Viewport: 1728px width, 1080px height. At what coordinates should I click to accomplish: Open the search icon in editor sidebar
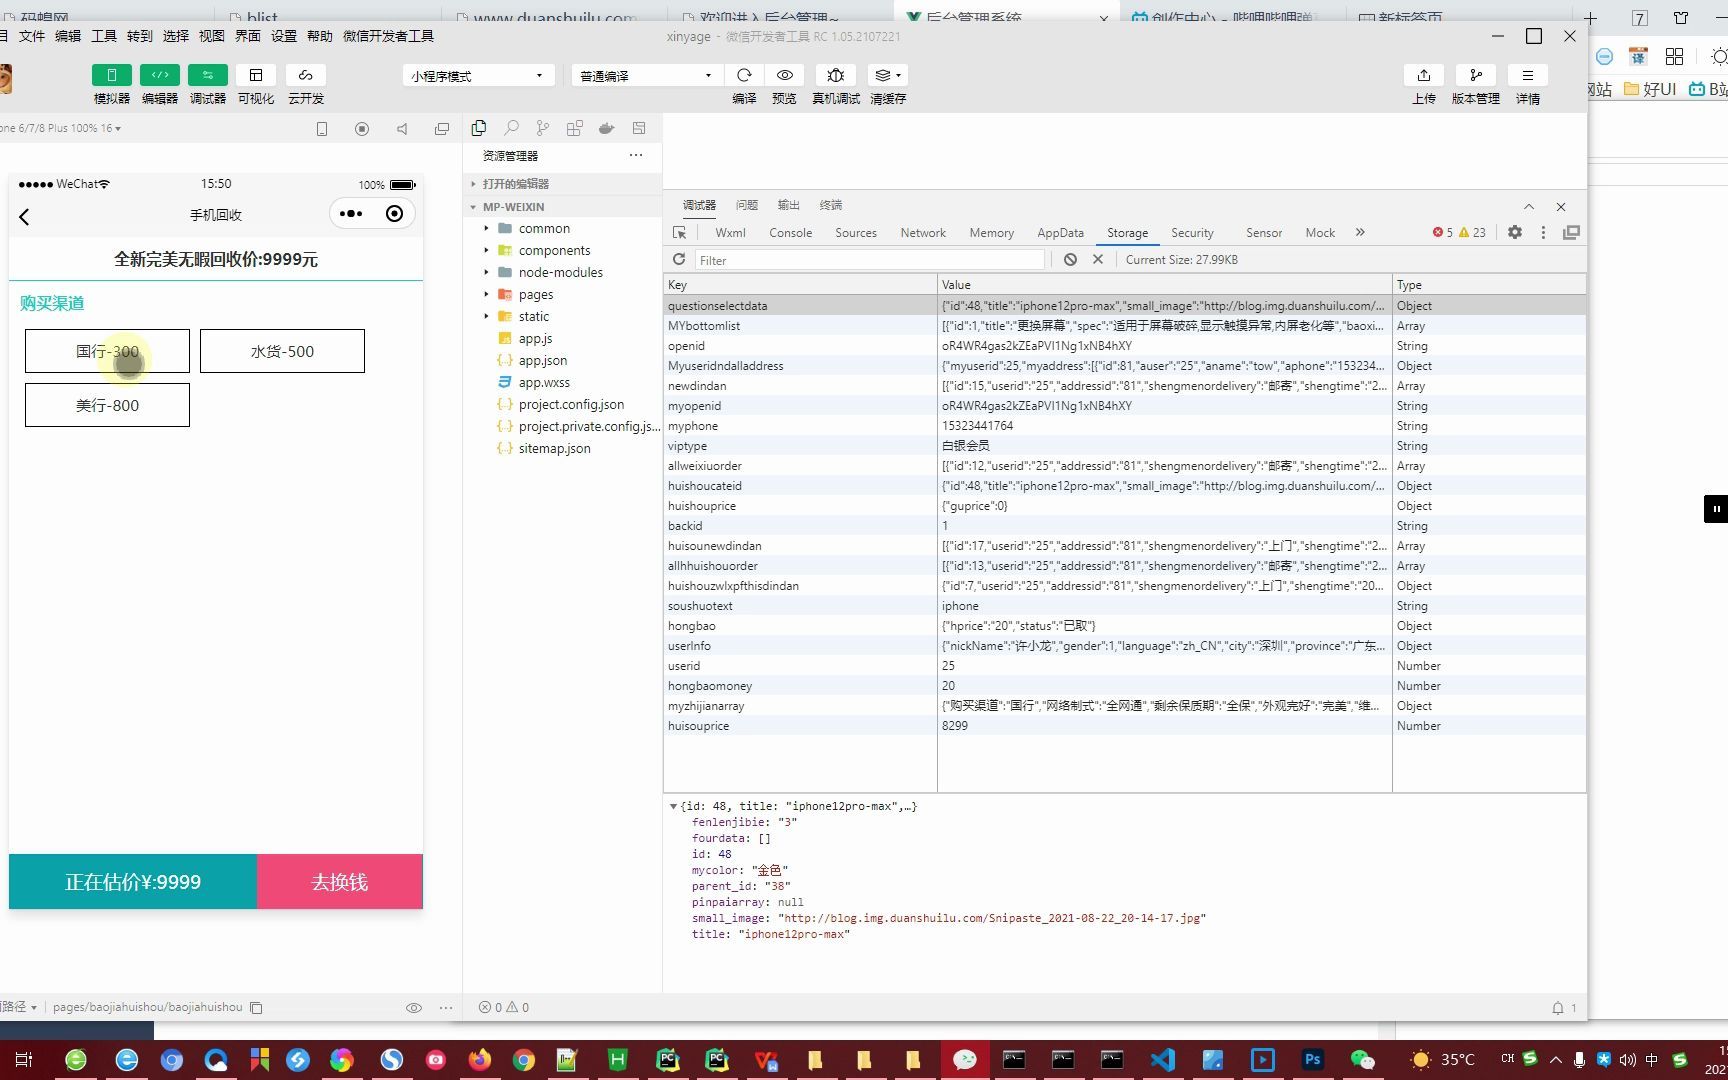[511, 128]
